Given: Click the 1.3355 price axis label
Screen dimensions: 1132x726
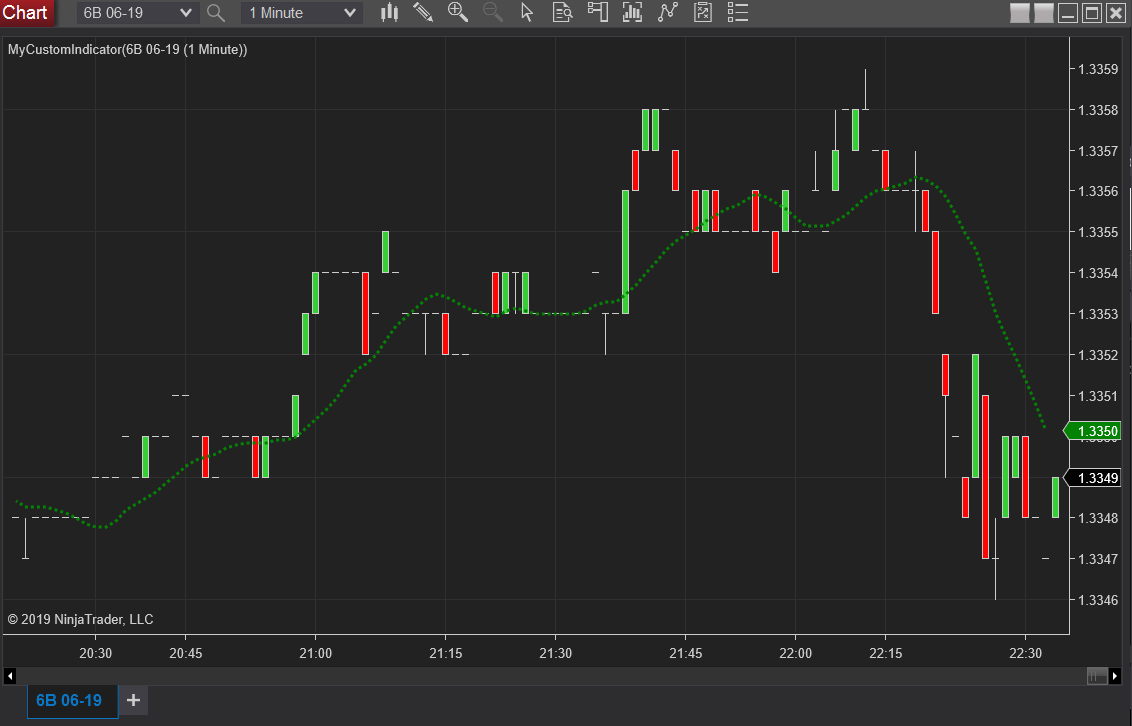Looking at the screenshot, I should pos(1097,232).
